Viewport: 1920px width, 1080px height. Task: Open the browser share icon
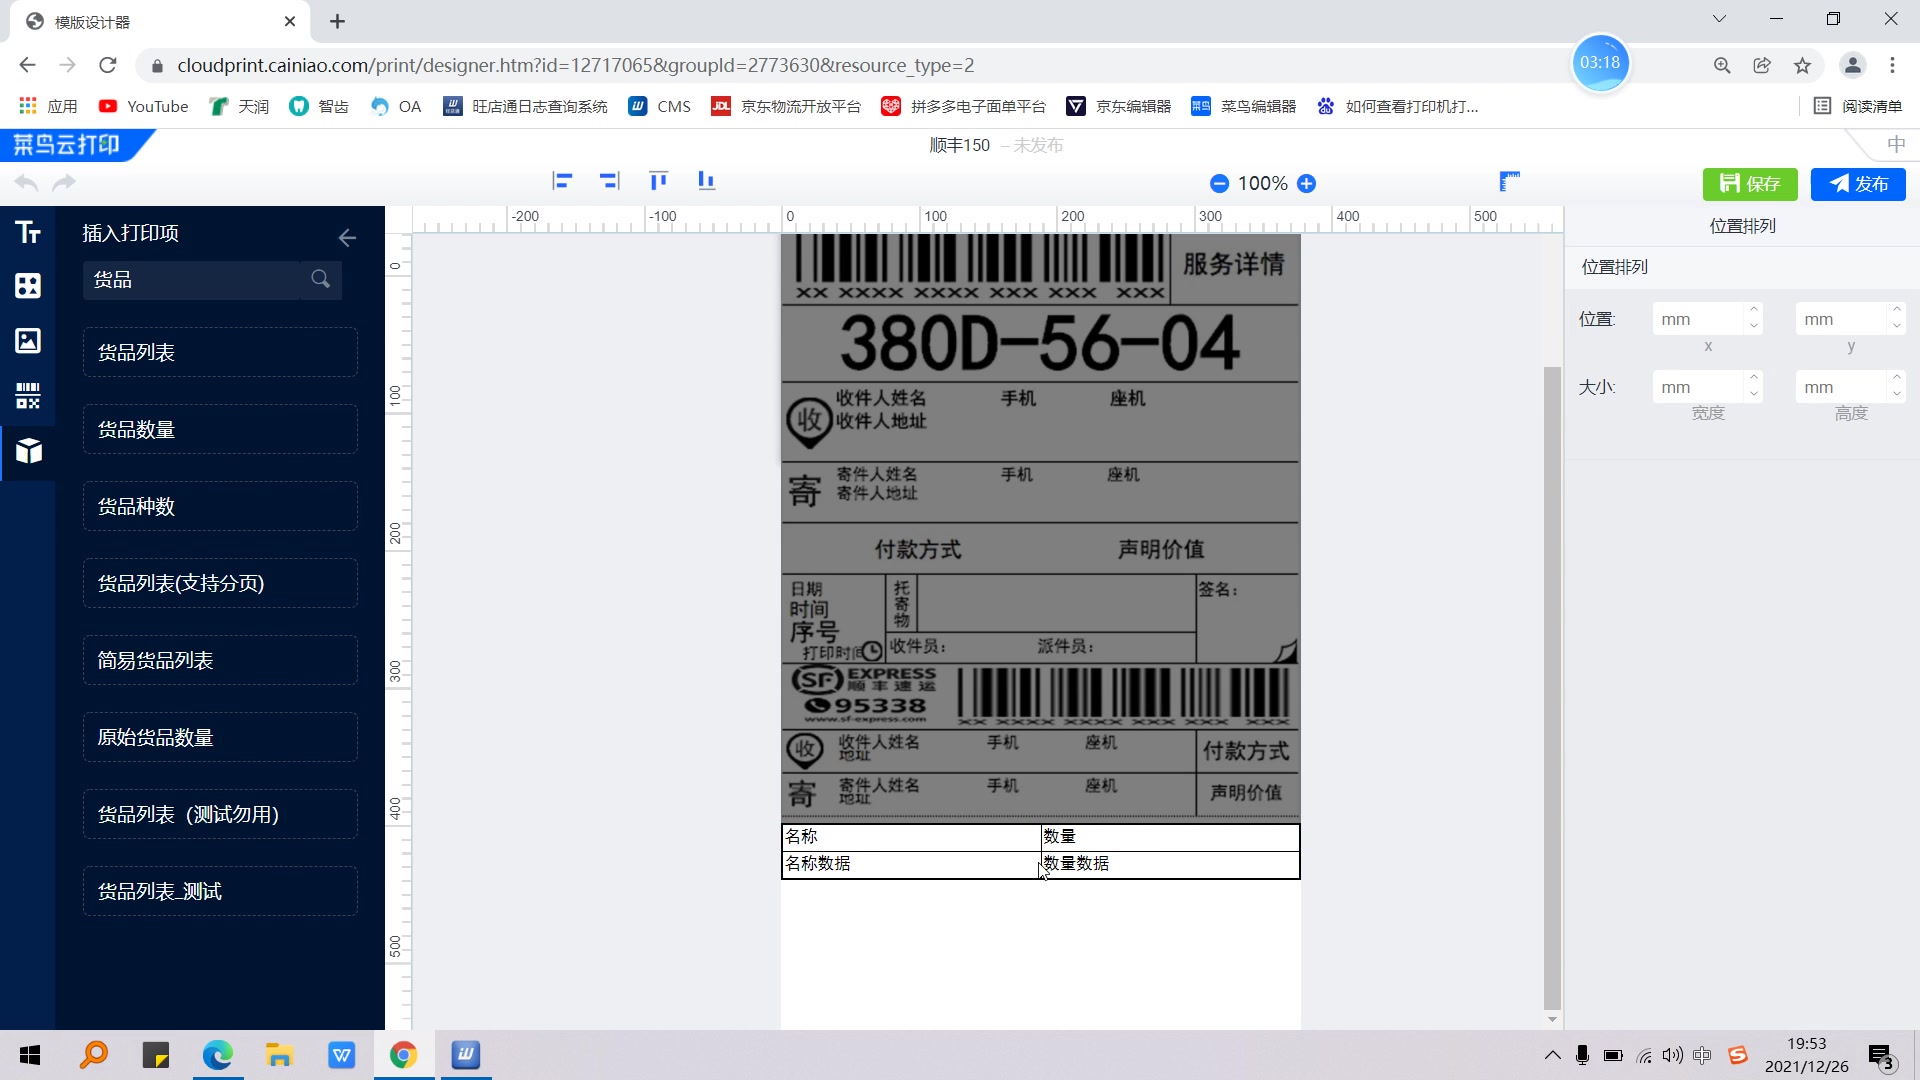1762,65
